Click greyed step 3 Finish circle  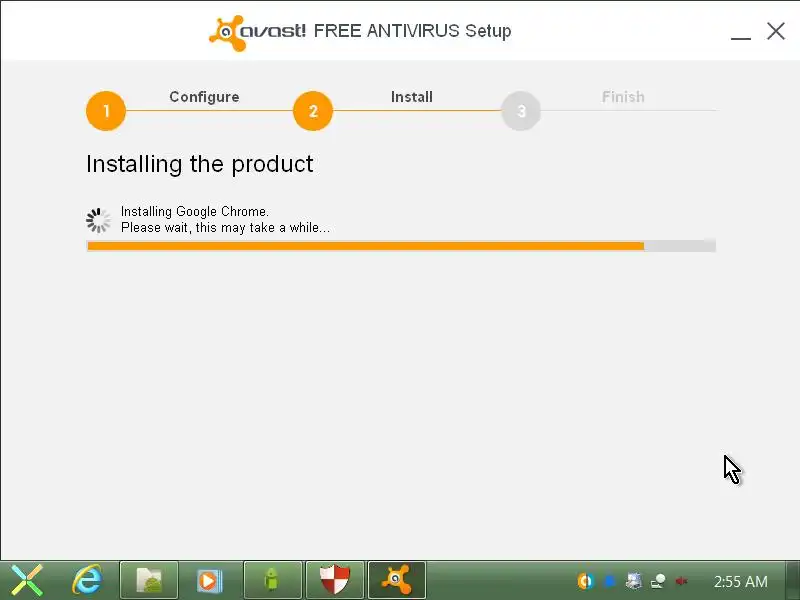tap(521, 111)
